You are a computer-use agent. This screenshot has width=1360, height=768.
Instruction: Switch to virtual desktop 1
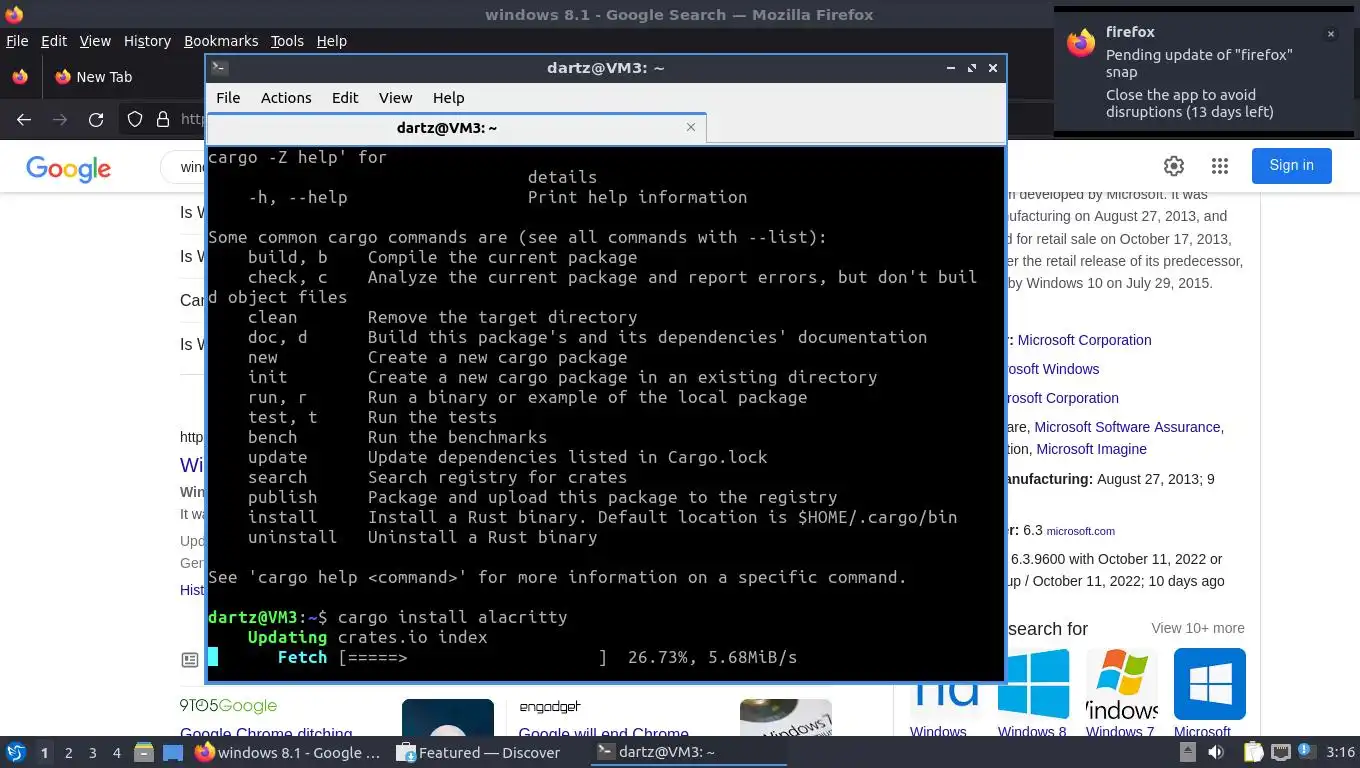(x=44, y=752)
